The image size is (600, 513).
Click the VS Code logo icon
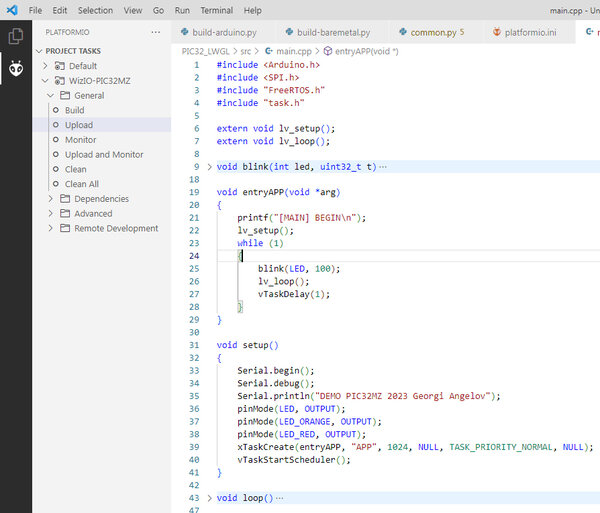[x=12, y=10]
